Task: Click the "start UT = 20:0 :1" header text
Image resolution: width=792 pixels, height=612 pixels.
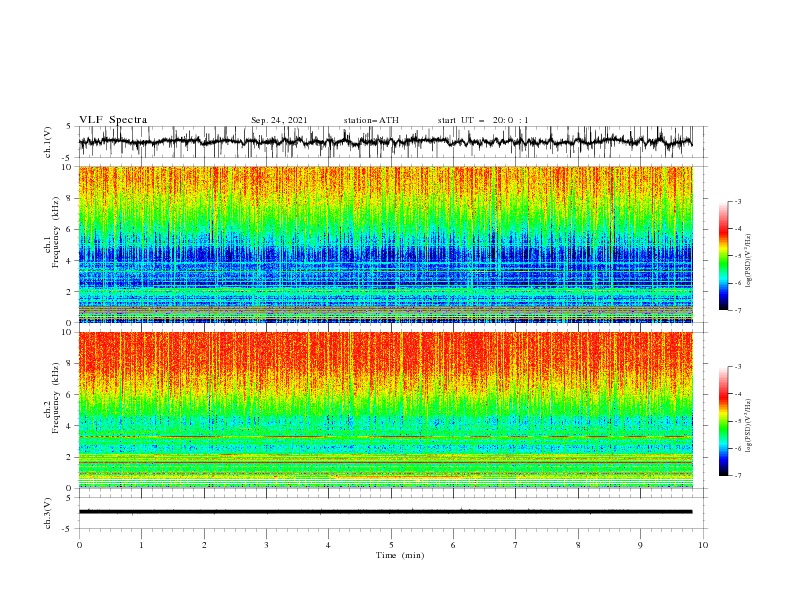Action: pyautogui.click(x=483, y=120)
